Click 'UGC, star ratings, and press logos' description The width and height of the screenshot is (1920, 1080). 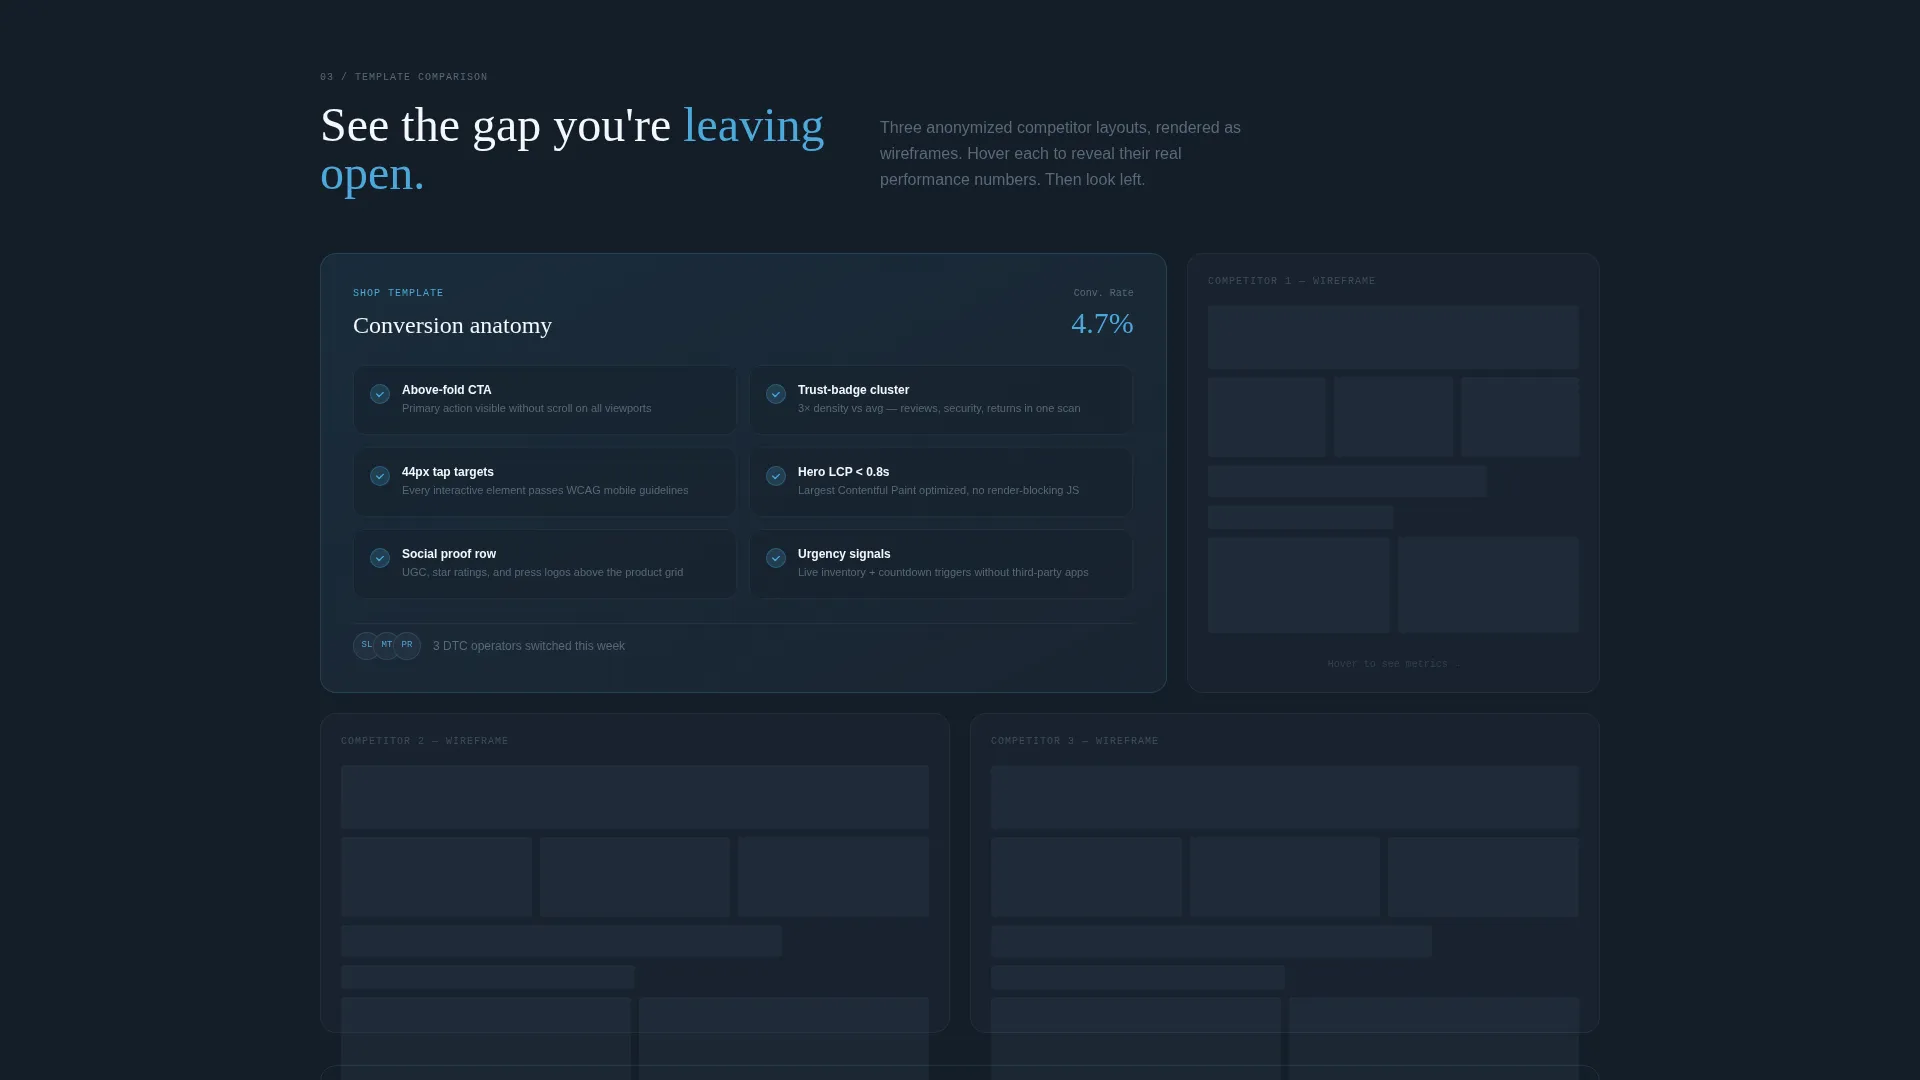(x=542, y=572)
